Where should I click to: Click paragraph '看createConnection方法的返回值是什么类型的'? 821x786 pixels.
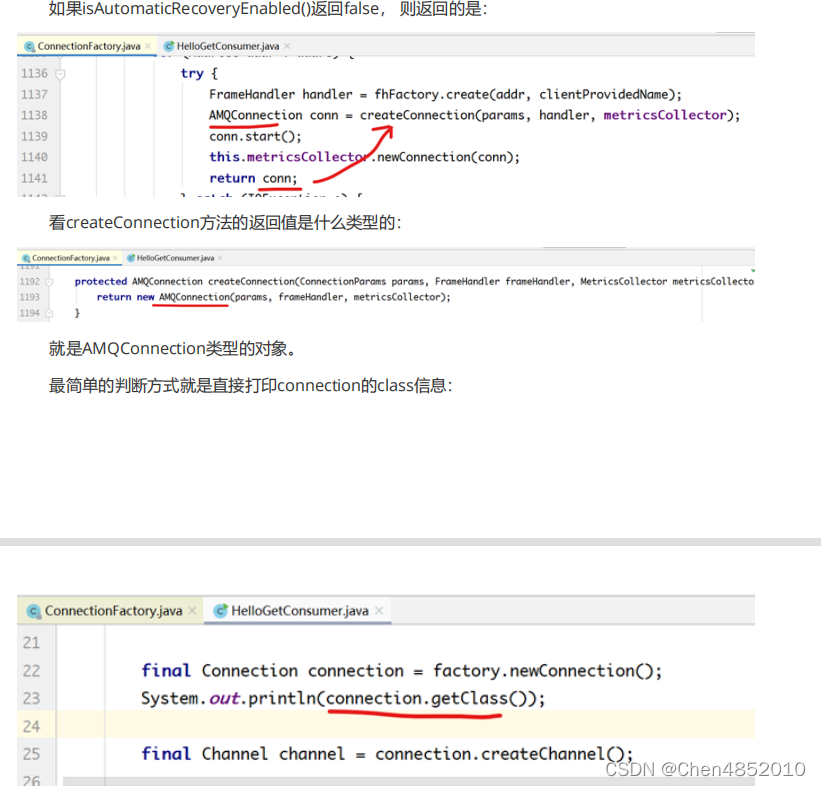[225, 223]
